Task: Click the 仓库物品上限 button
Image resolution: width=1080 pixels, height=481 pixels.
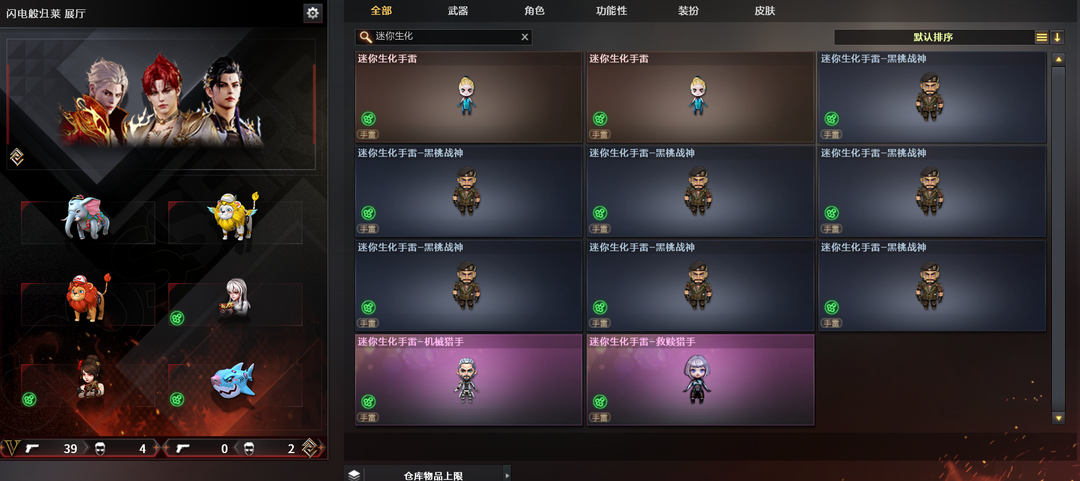Action: click(433, 475)
